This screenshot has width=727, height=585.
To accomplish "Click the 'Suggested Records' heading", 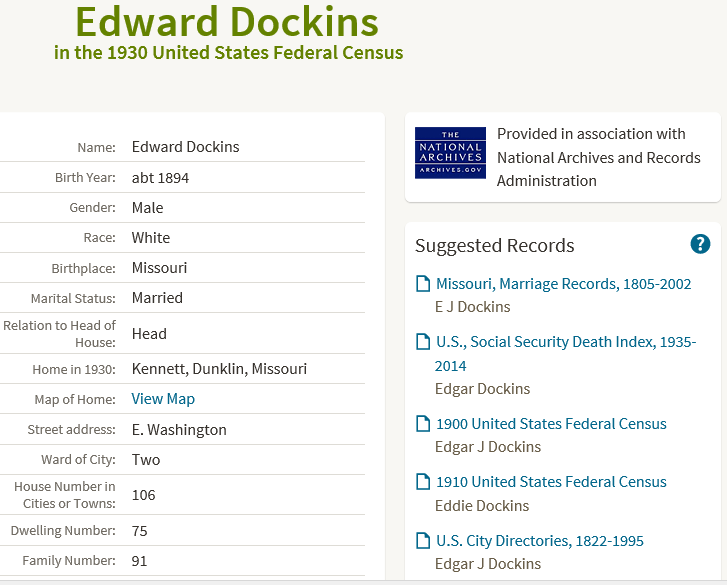I will 494,246.
